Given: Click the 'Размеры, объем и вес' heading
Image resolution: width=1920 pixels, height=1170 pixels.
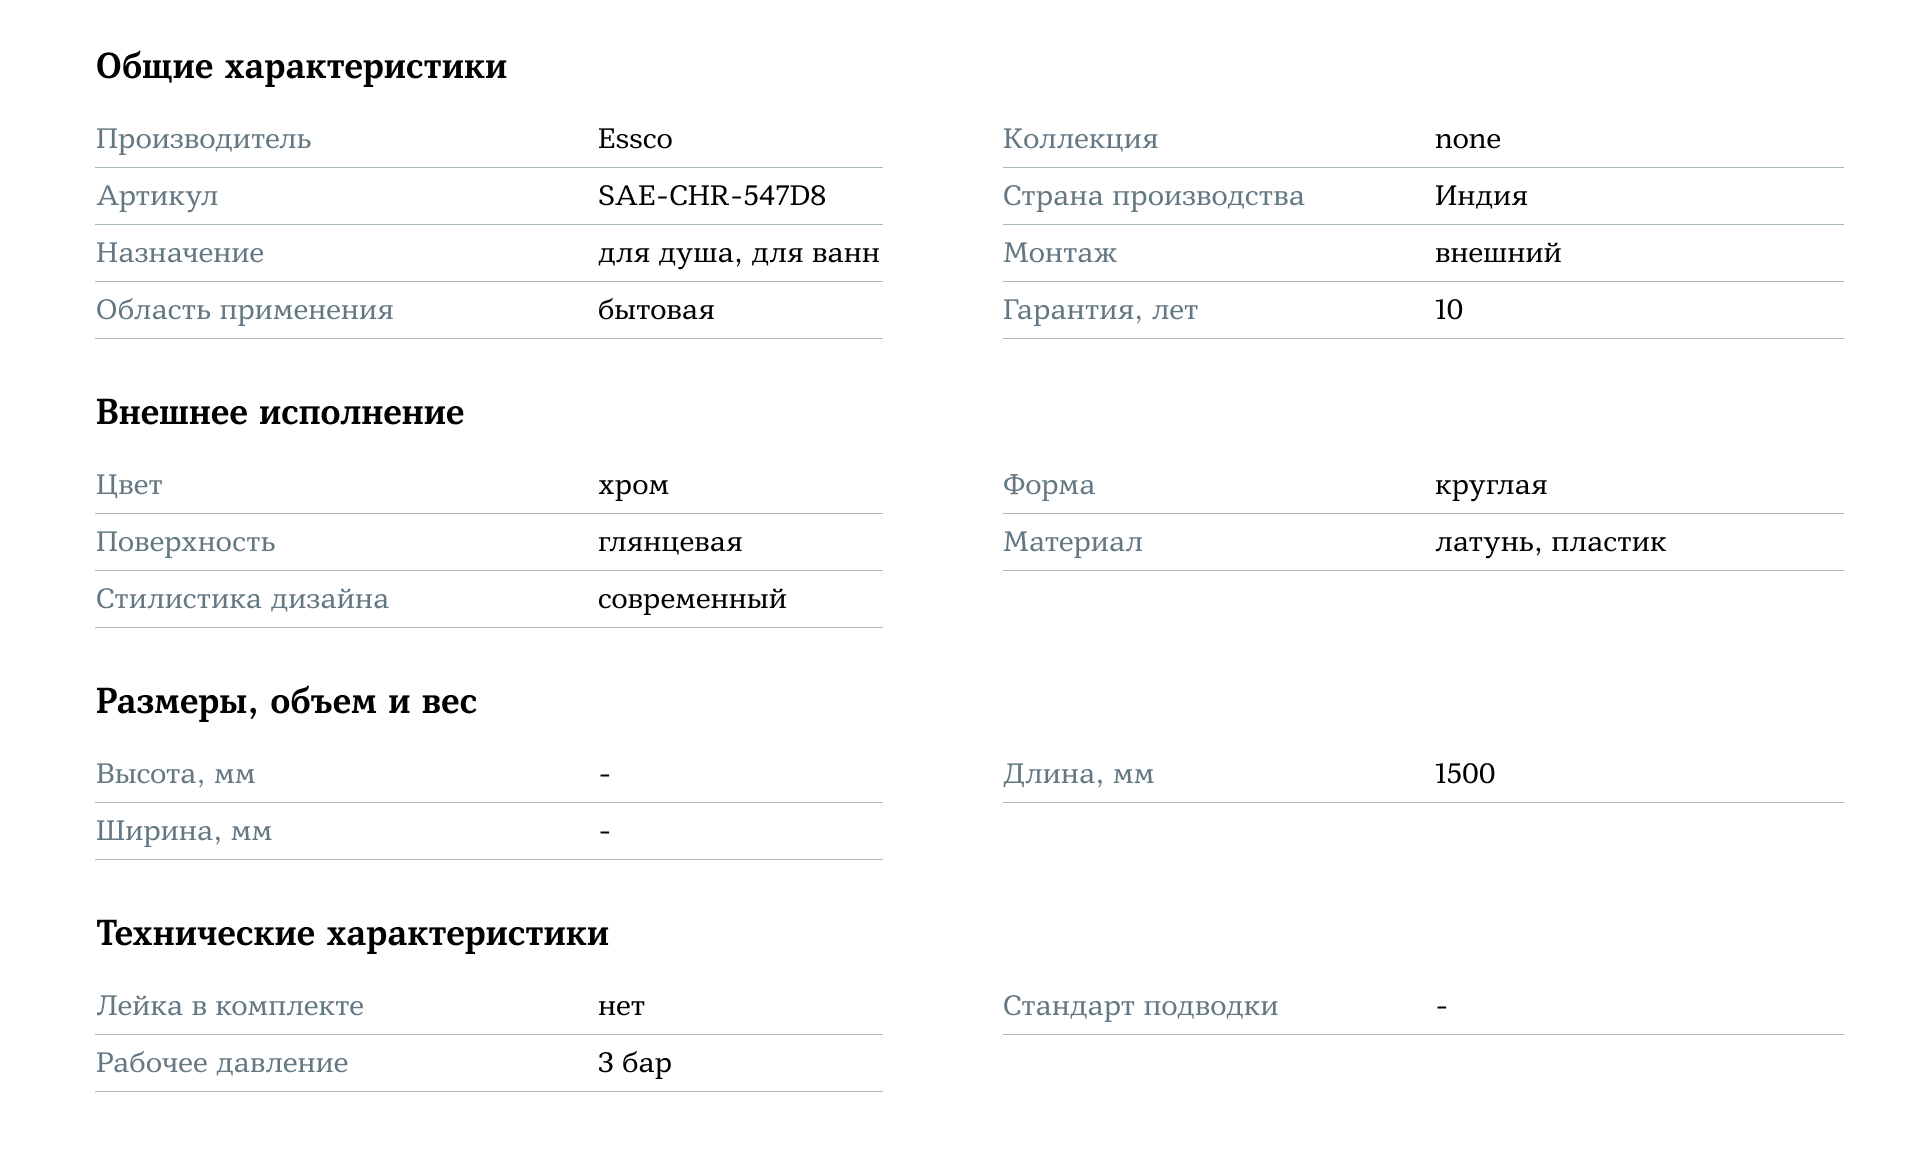Looking at the screenshot, I should tap(286, 702).
